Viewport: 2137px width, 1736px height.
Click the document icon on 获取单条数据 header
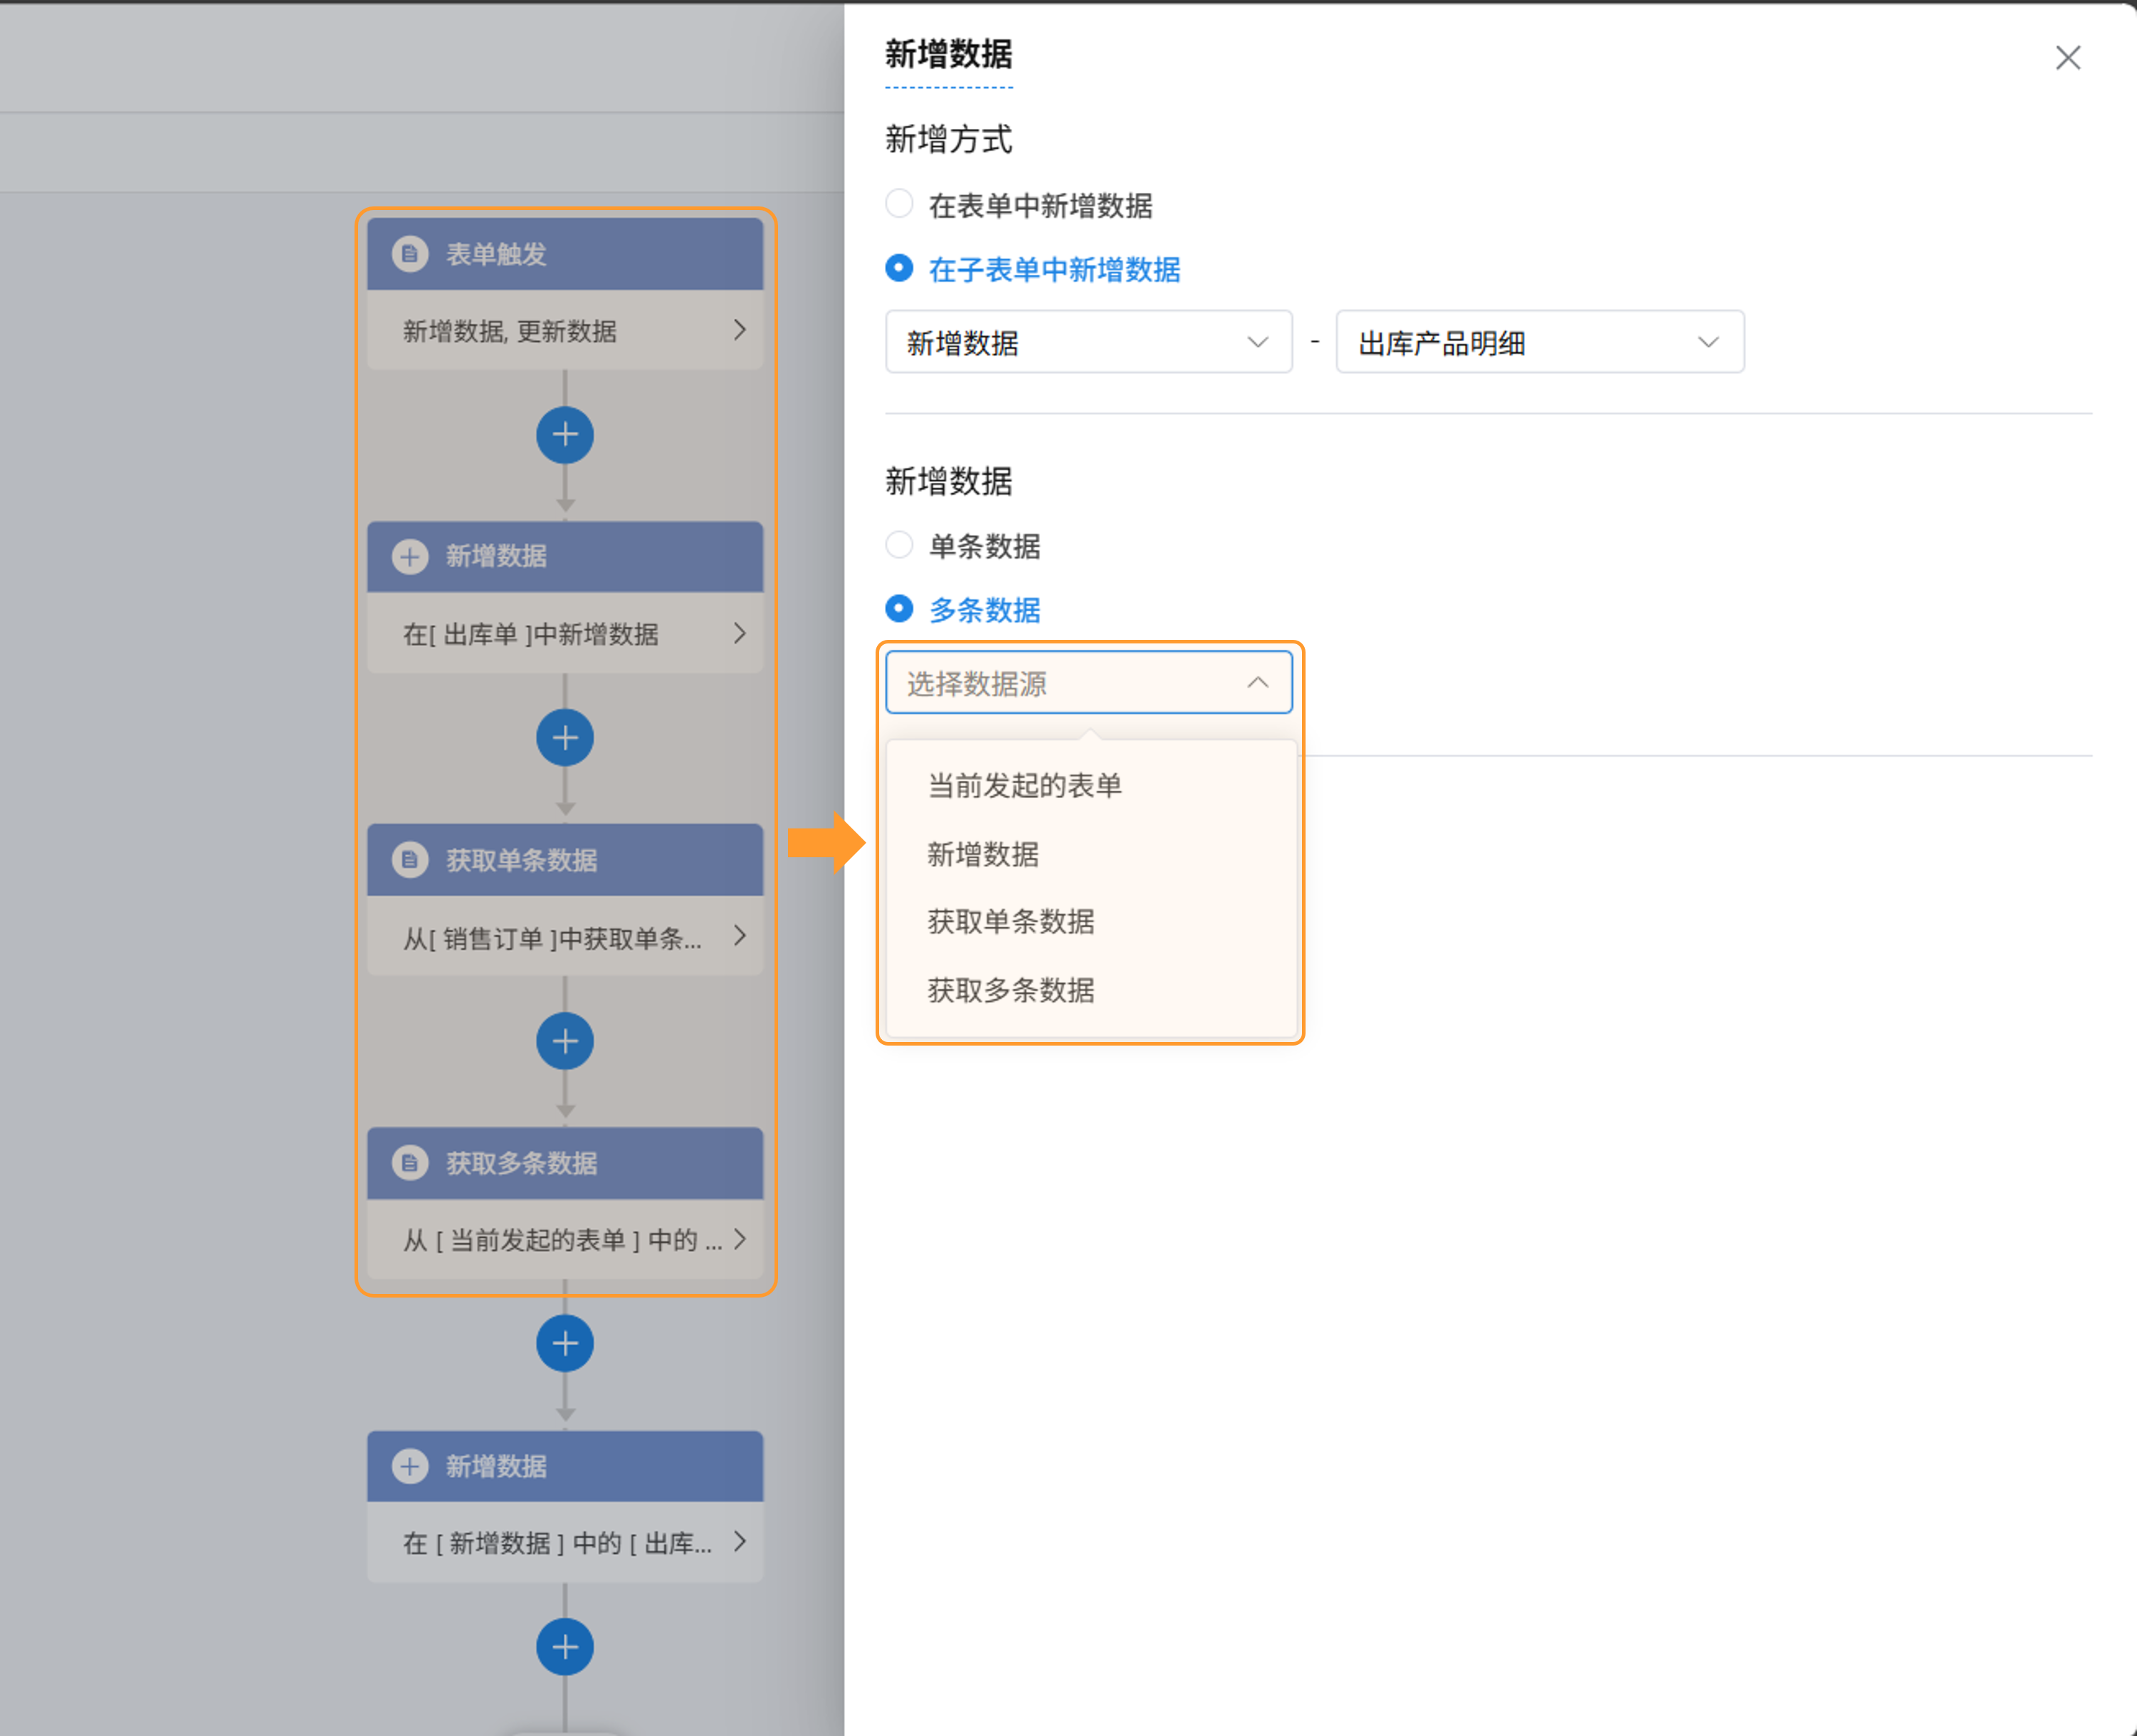[410, 860]
